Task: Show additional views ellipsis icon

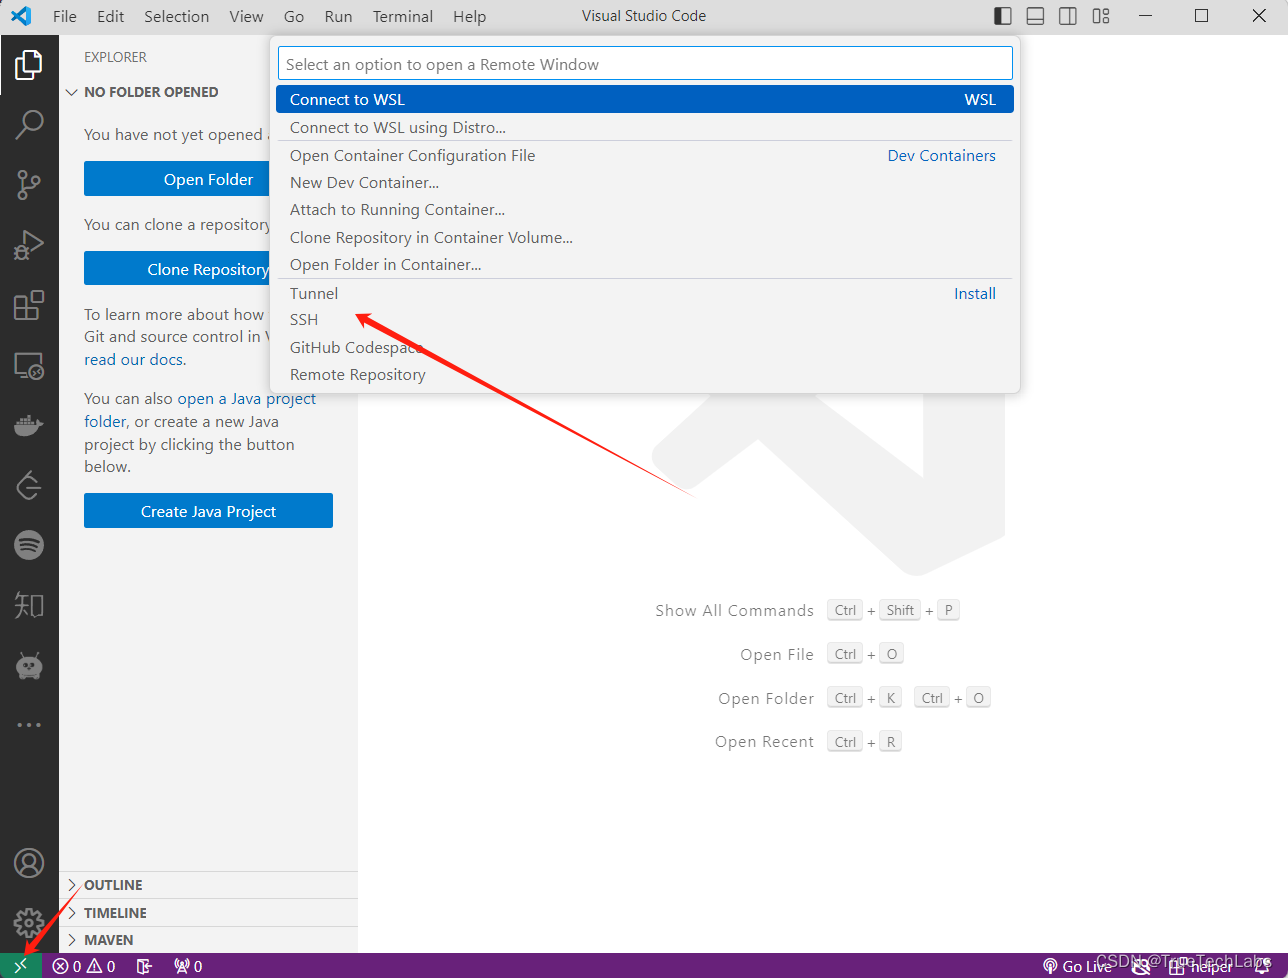Action: coord(29,725)
